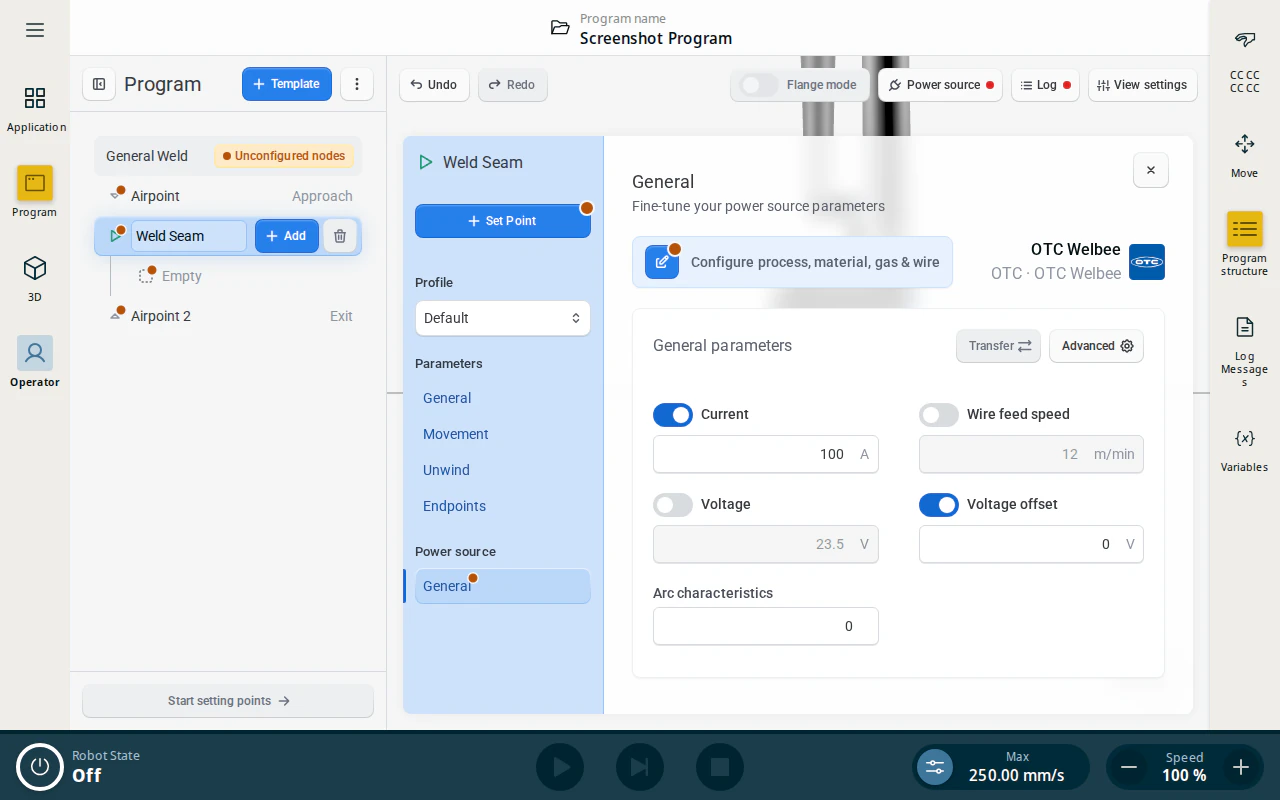Click the Current value input field
1280x800 pixels.
(x=765, y=454)
